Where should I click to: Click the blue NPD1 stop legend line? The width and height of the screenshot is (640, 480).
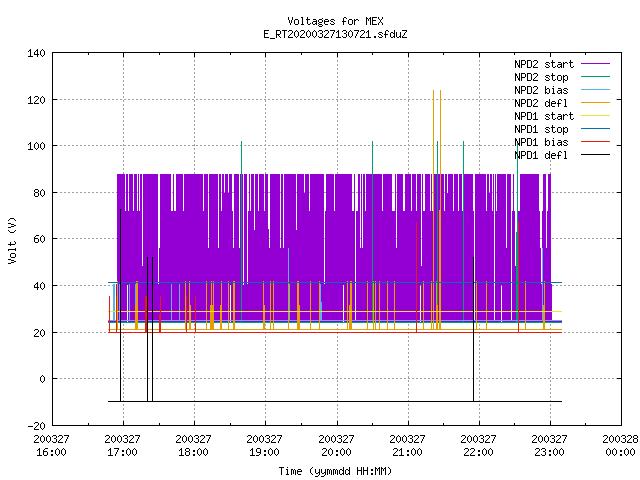596,129
